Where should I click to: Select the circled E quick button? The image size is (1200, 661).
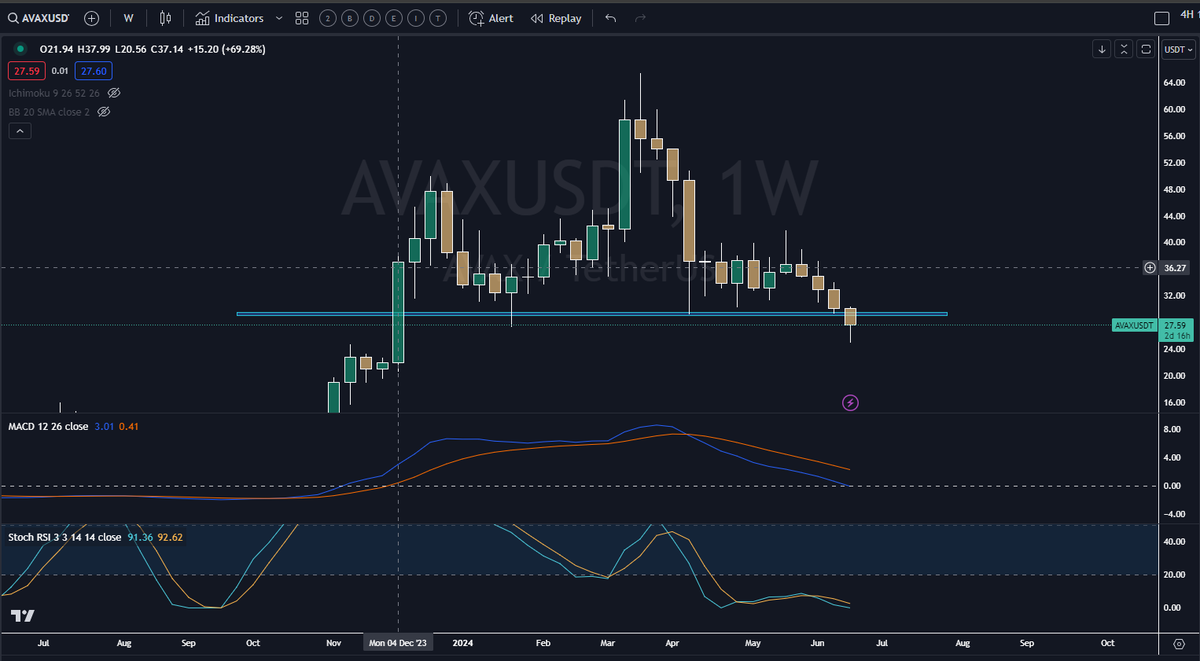[x=394, y=18]
